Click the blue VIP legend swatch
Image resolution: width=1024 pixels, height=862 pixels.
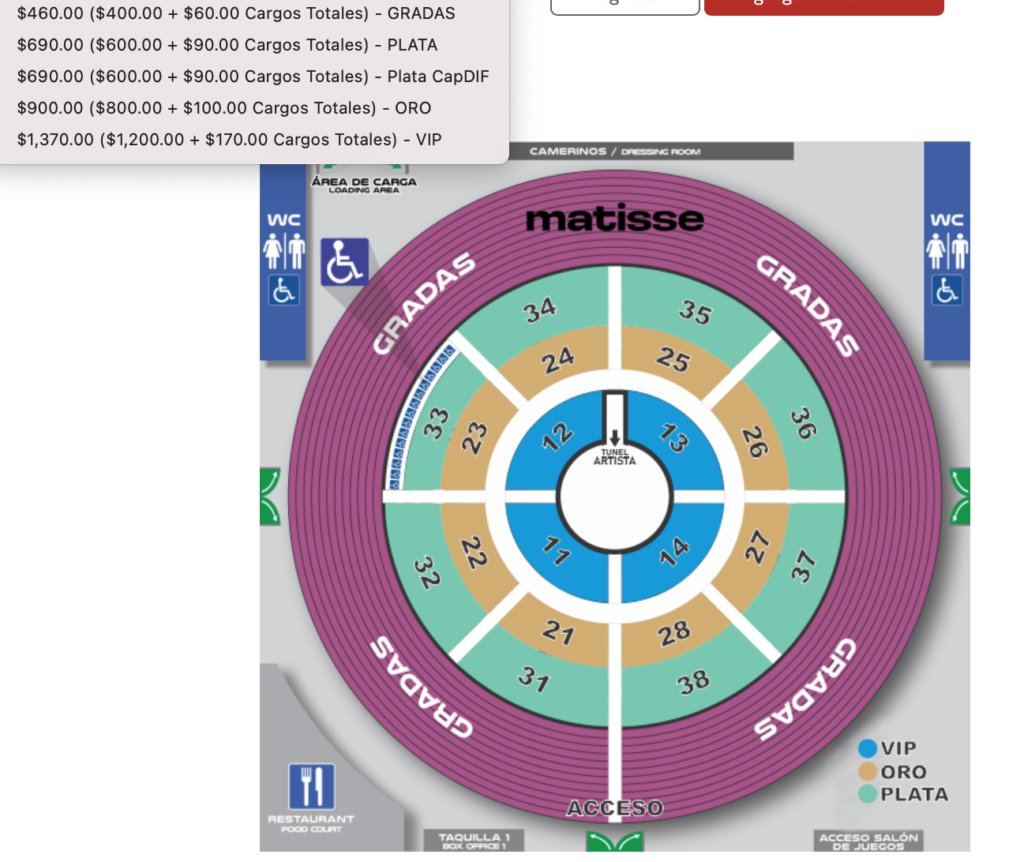click(x=867, y=748)
